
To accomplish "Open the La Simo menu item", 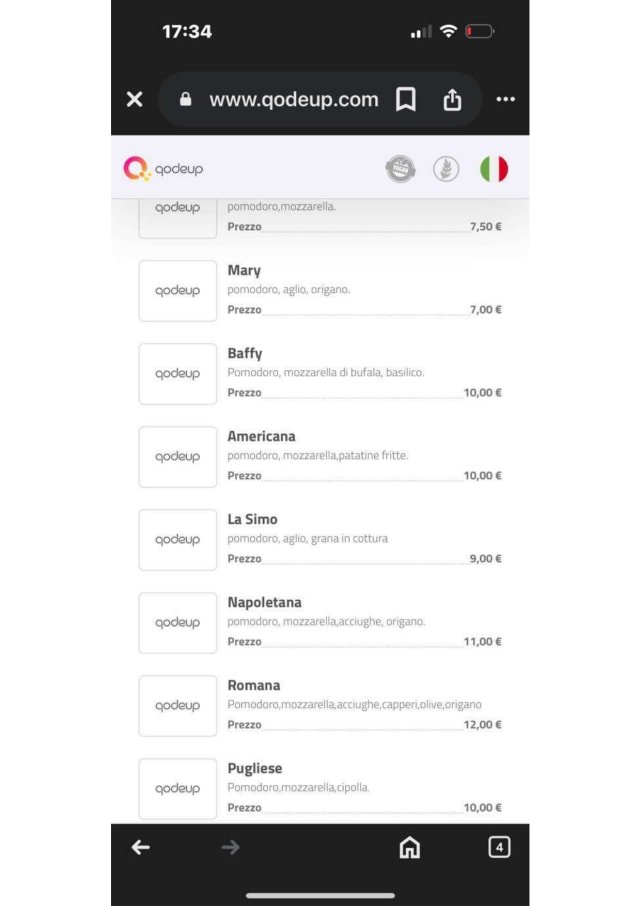I will point(252,519).
